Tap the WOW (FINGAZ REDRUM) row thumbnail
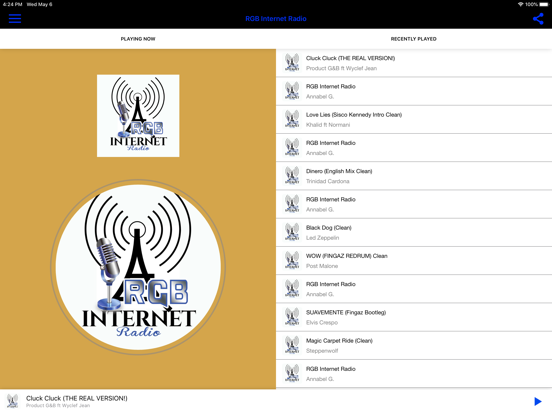This screenshot has height=414, width=552. click(x=292, y=261)
